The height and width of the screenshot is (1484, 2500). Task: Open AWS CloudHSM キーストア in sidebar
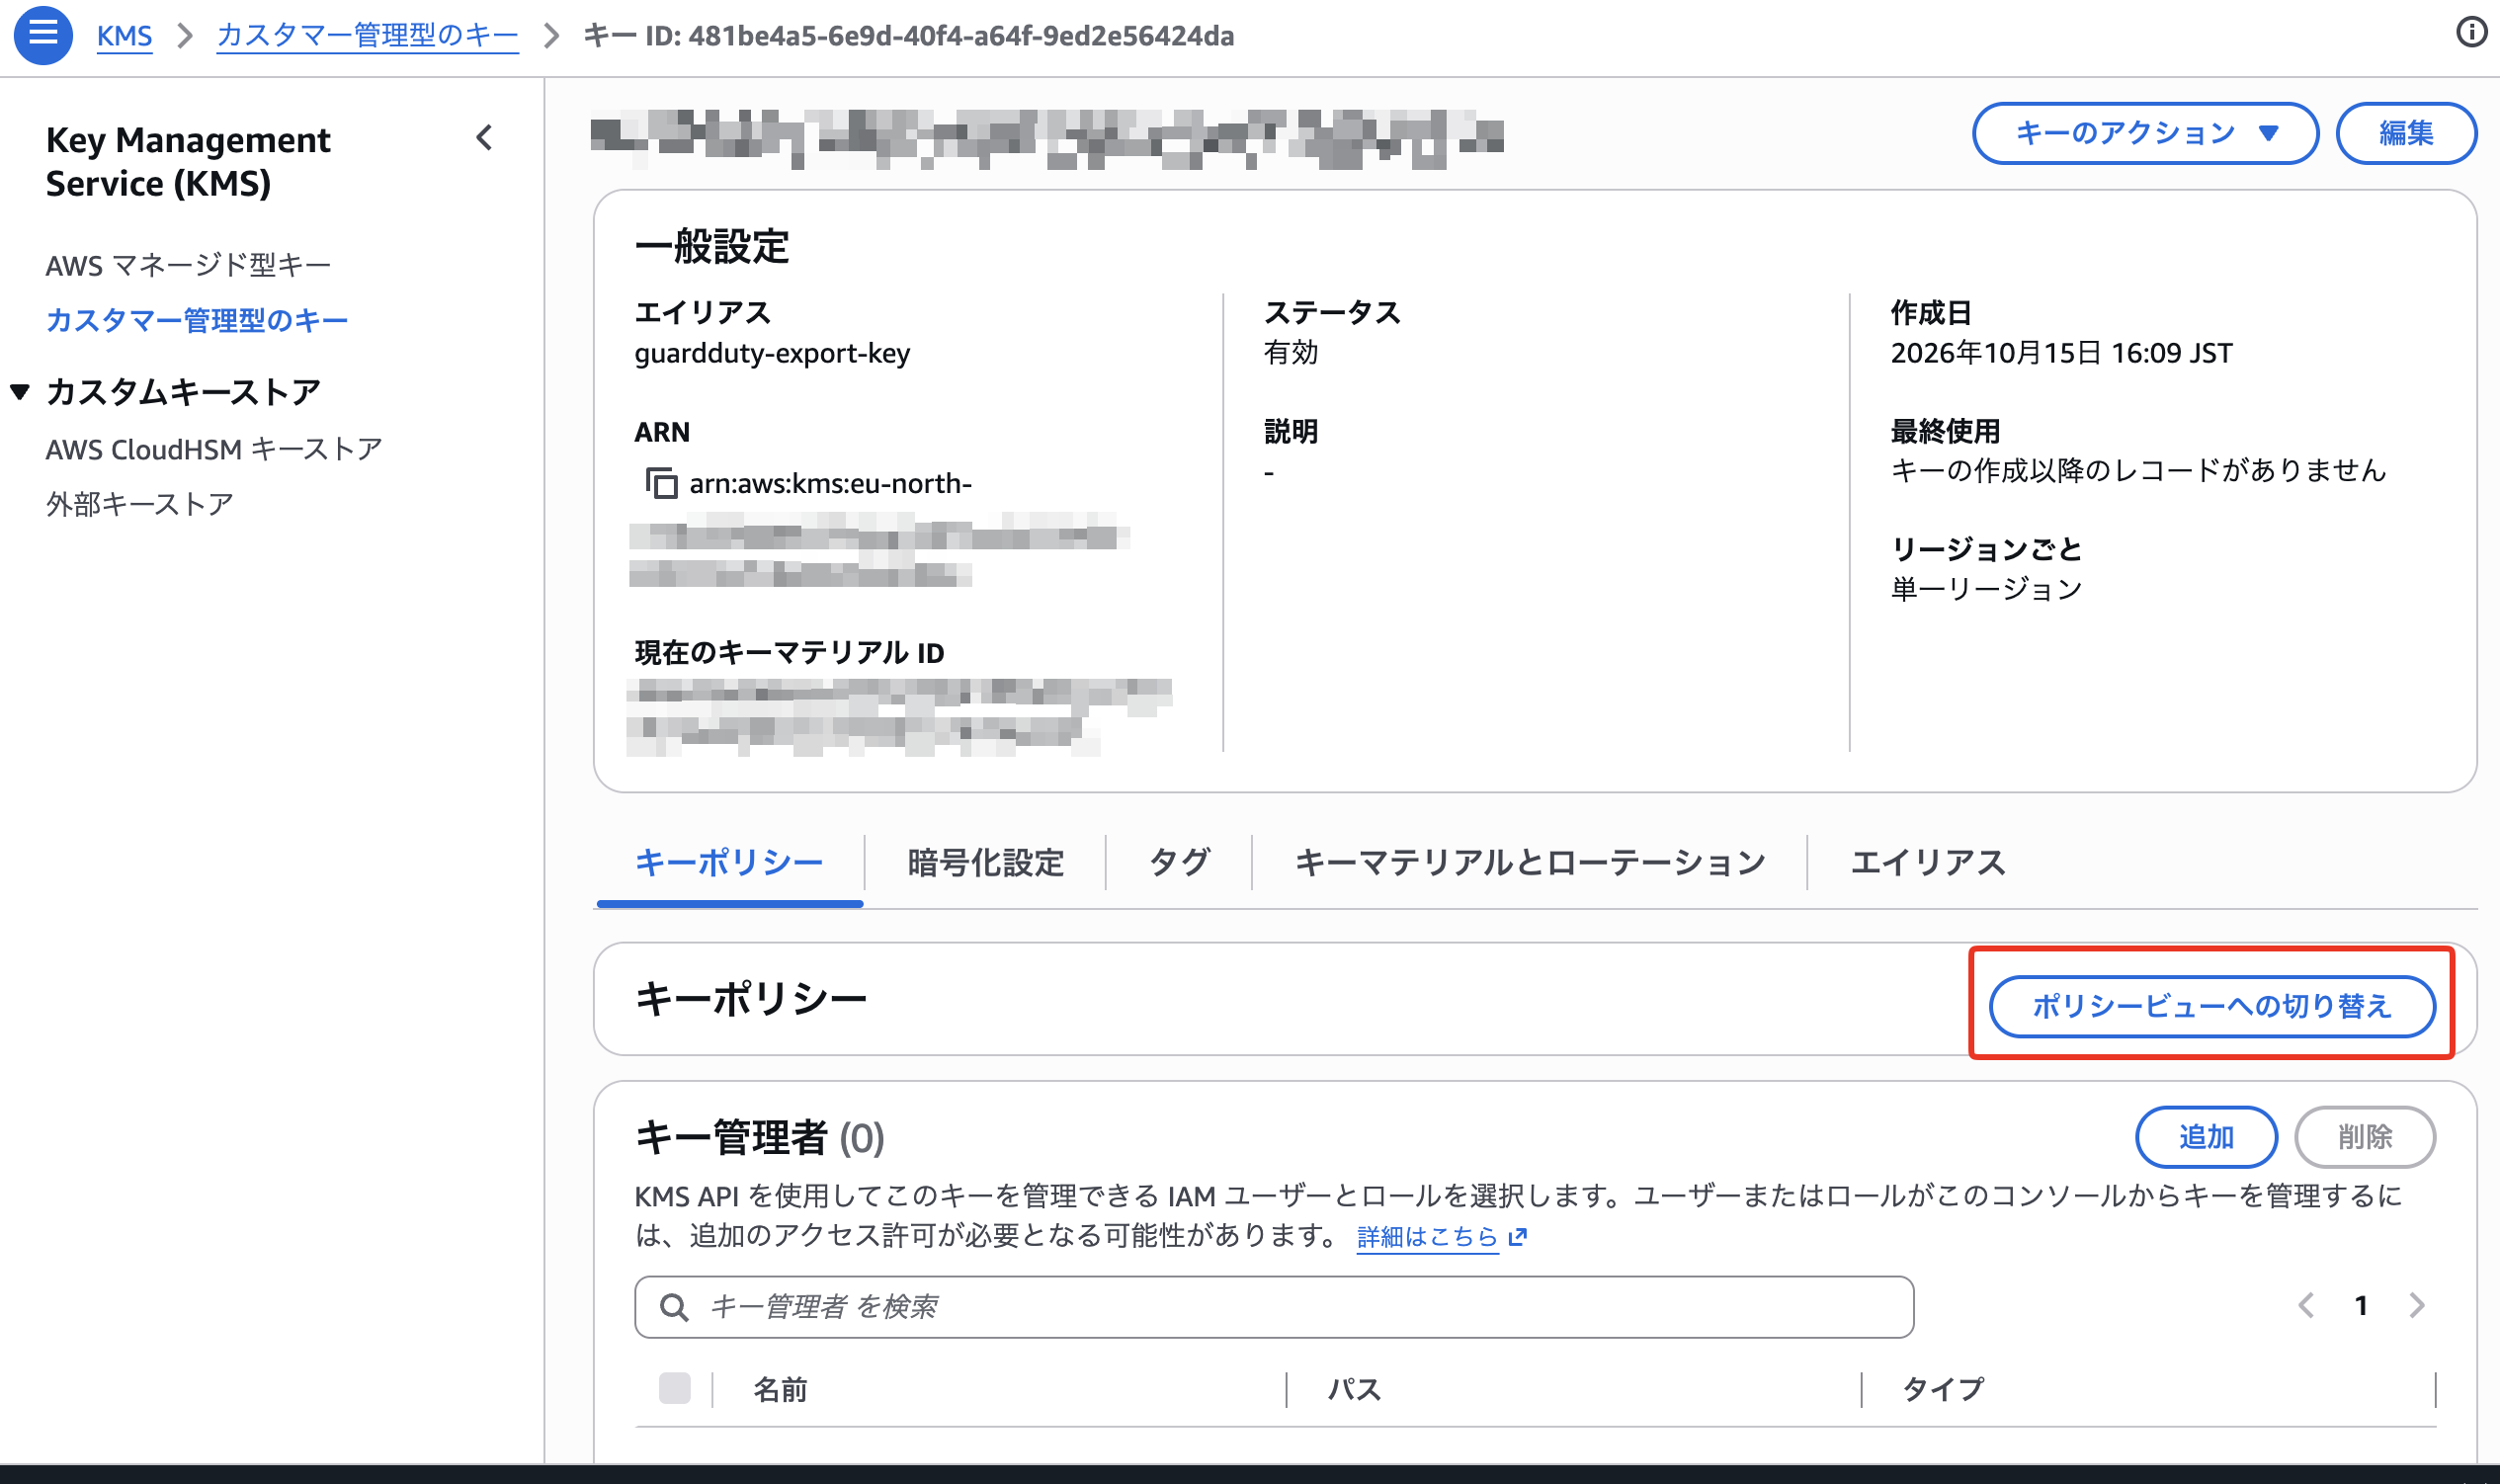214,449
